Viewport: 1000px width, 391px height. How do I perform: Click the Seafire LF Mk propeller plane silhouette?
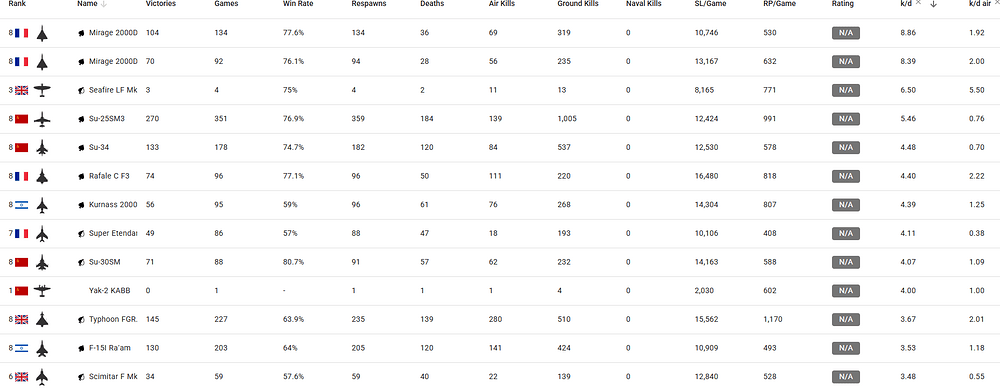(x=42, y=91)
